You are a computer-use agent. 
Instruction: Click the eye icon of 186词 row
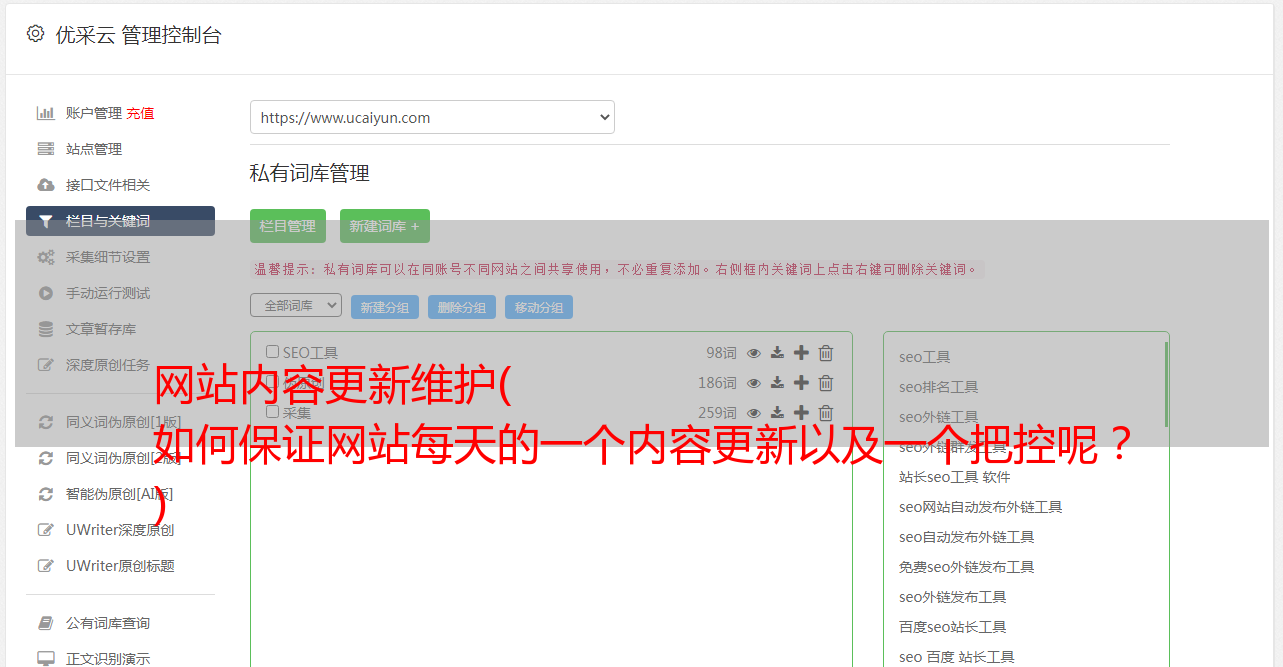[x=754, y=383]
